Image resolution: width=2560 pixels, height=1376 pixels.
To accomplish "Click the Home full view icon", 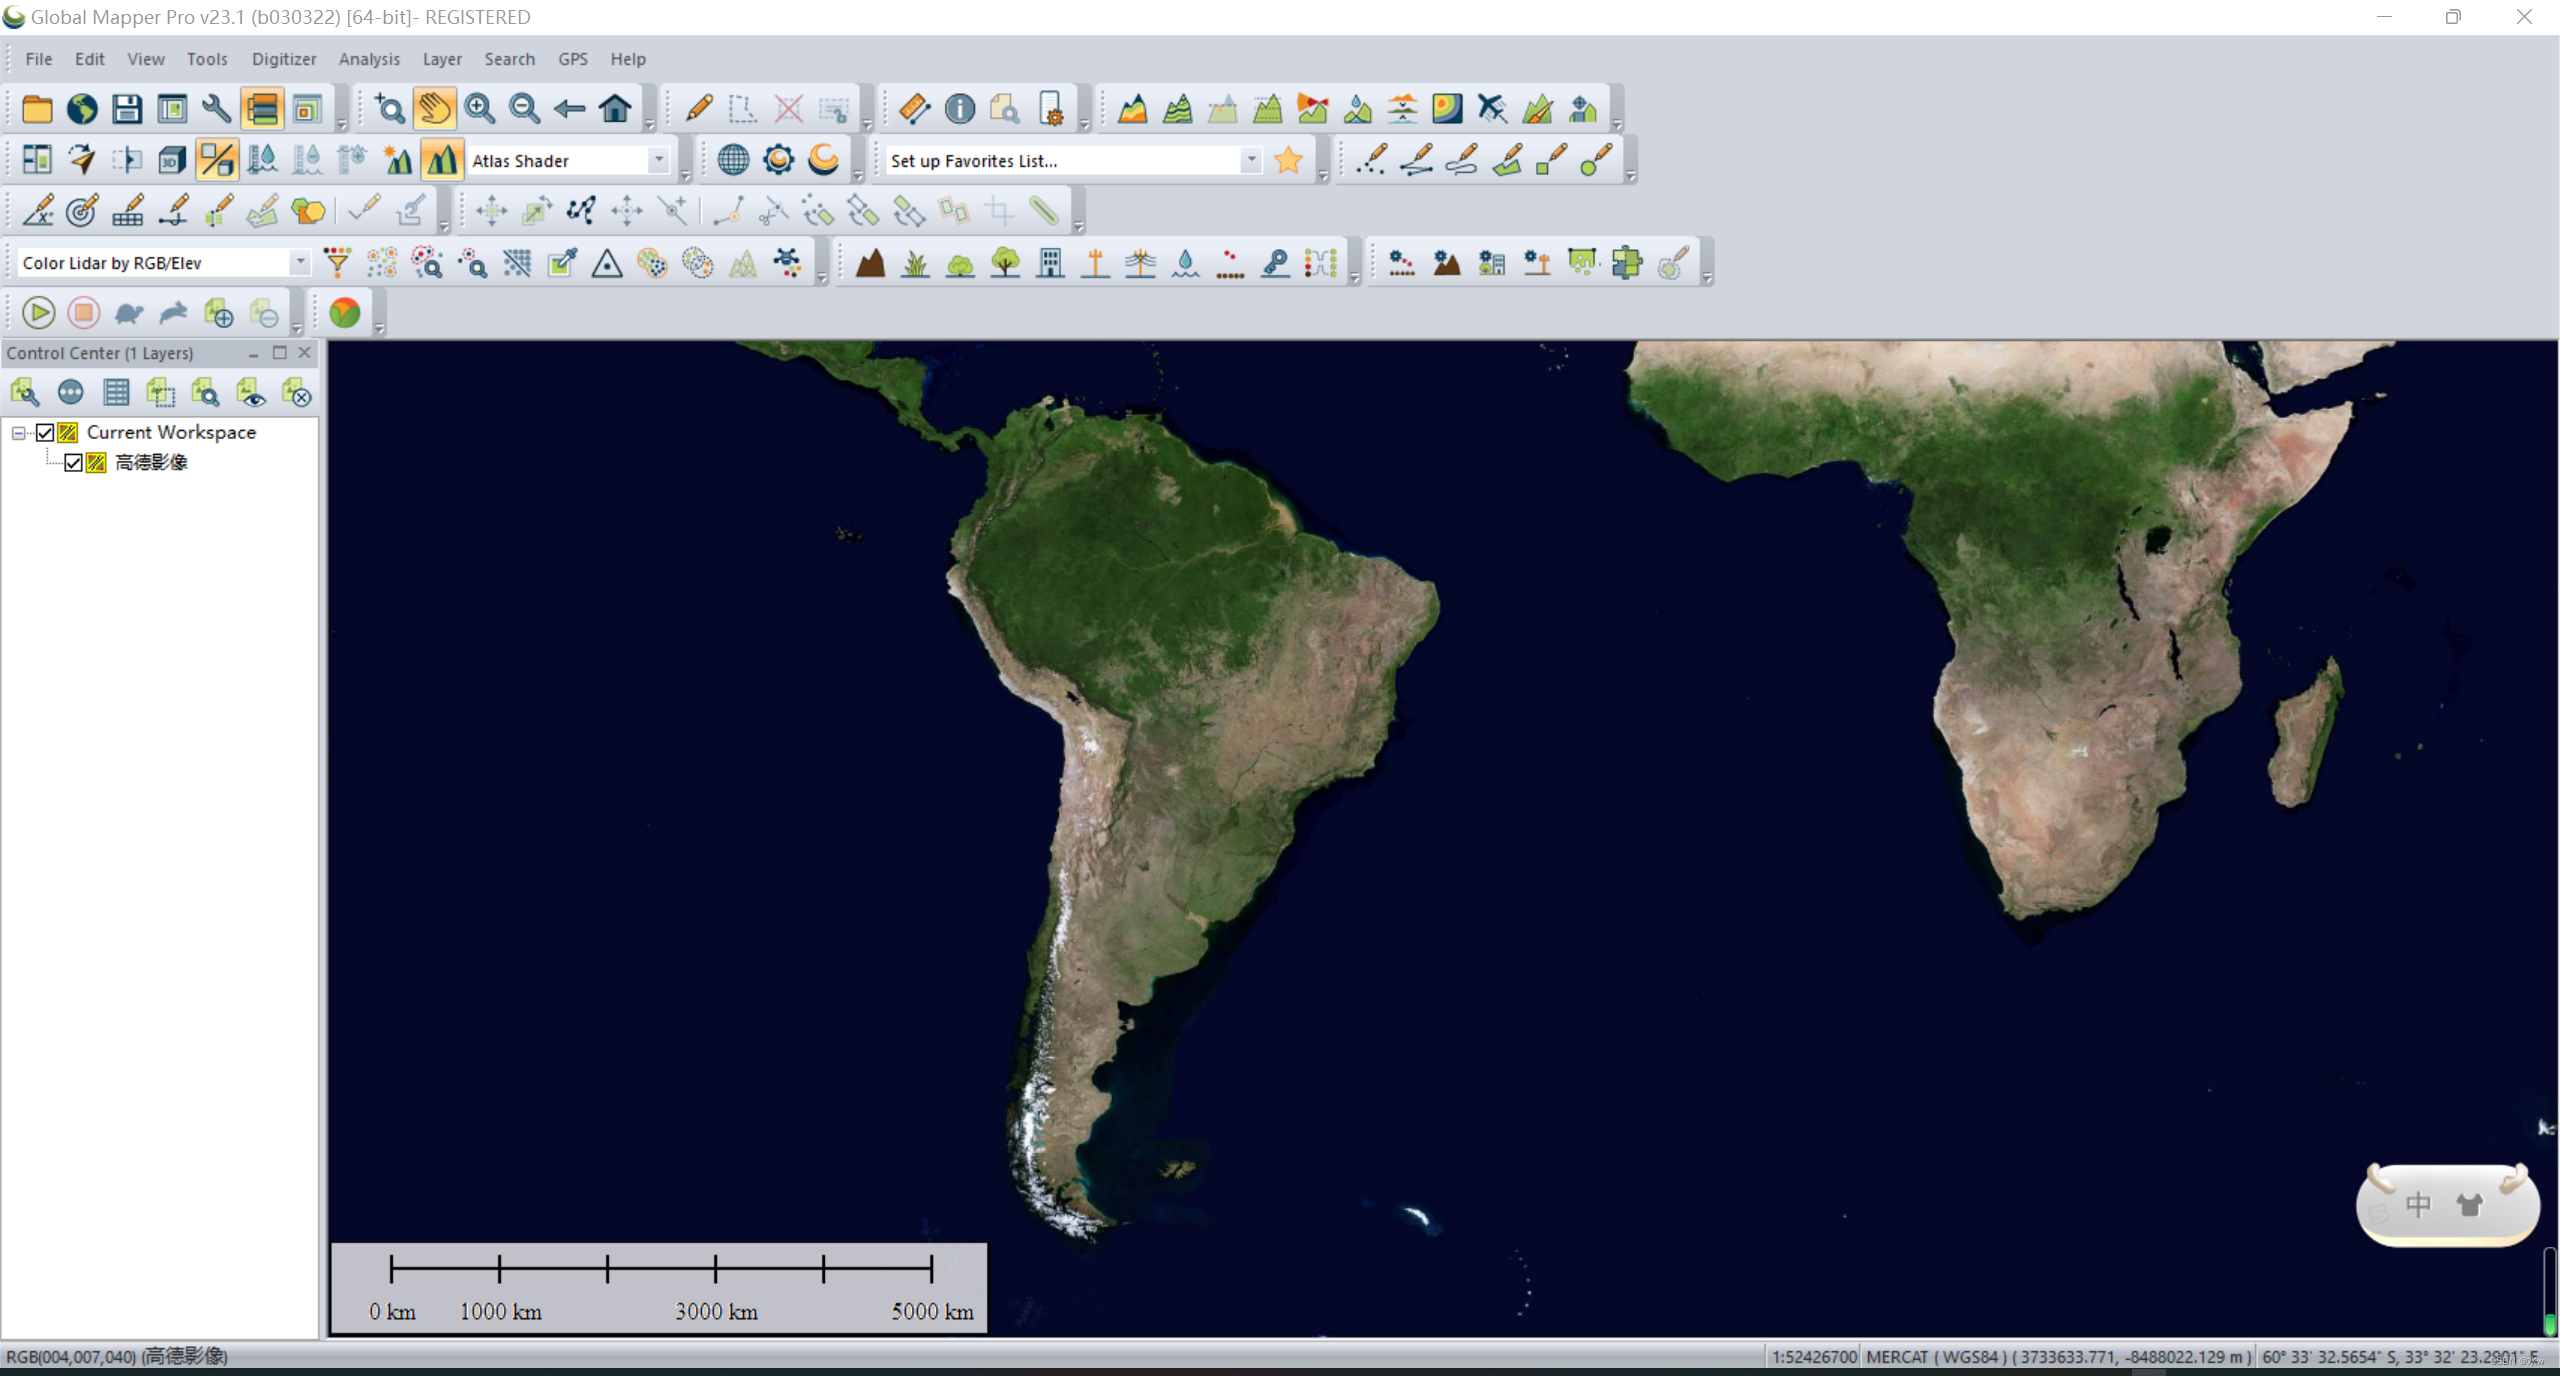I will [615, 108].
